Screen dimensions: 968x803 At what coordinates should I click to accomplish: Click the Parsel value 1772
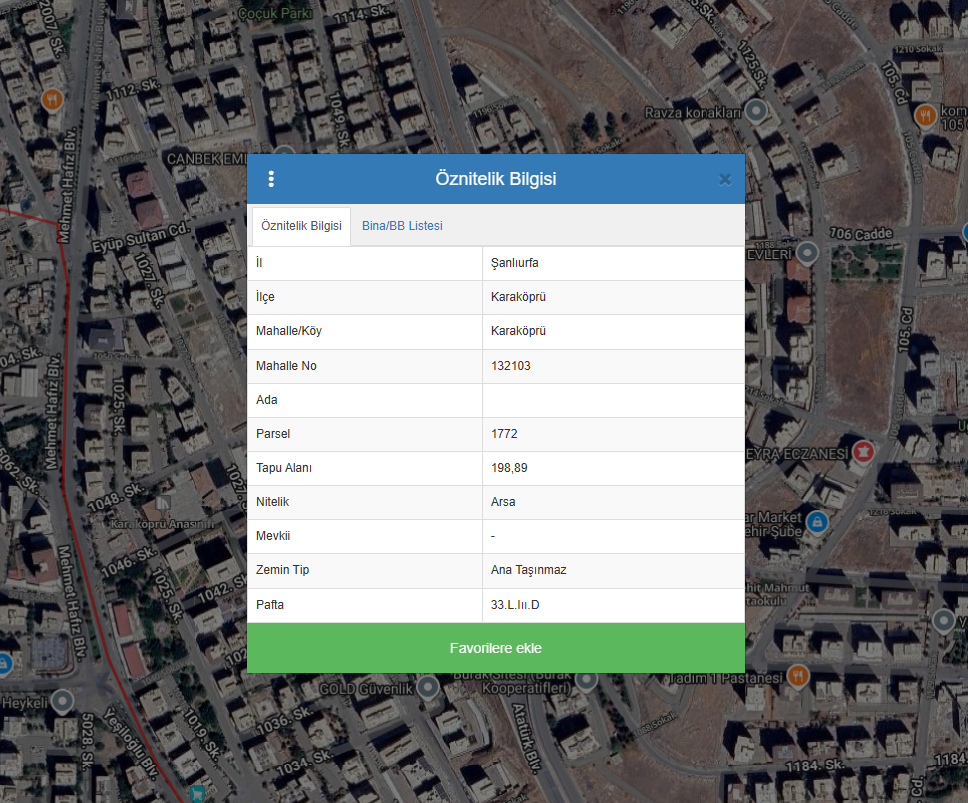[504, 434]
